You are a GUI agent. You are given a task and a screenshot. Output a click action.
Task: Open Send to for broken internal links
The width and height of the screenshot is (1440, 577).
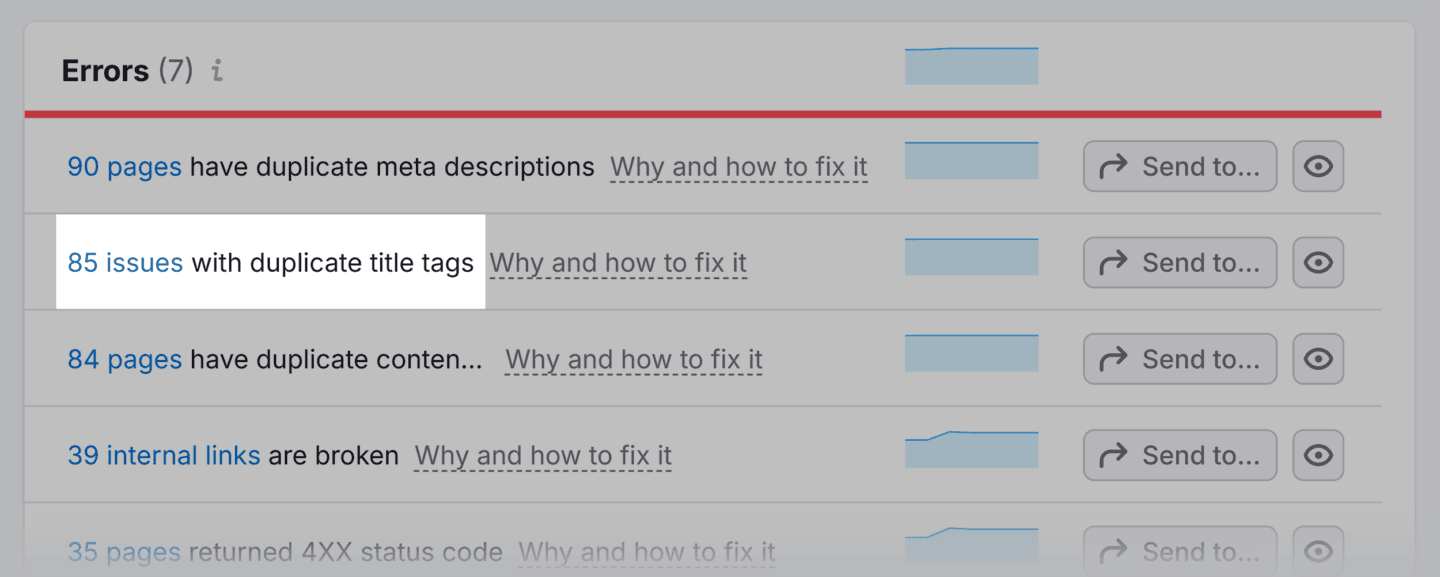tap(1180, 455)
